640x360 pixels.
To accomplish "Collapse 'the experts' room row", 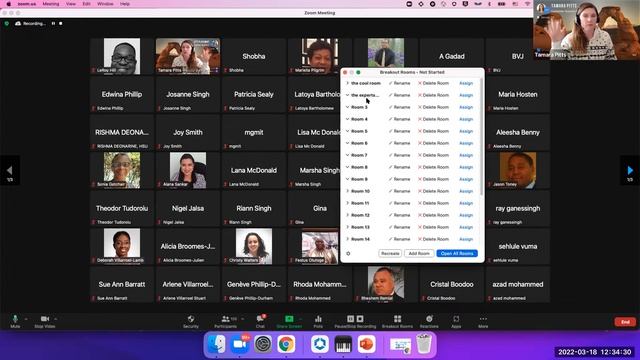I will [347, 95].
